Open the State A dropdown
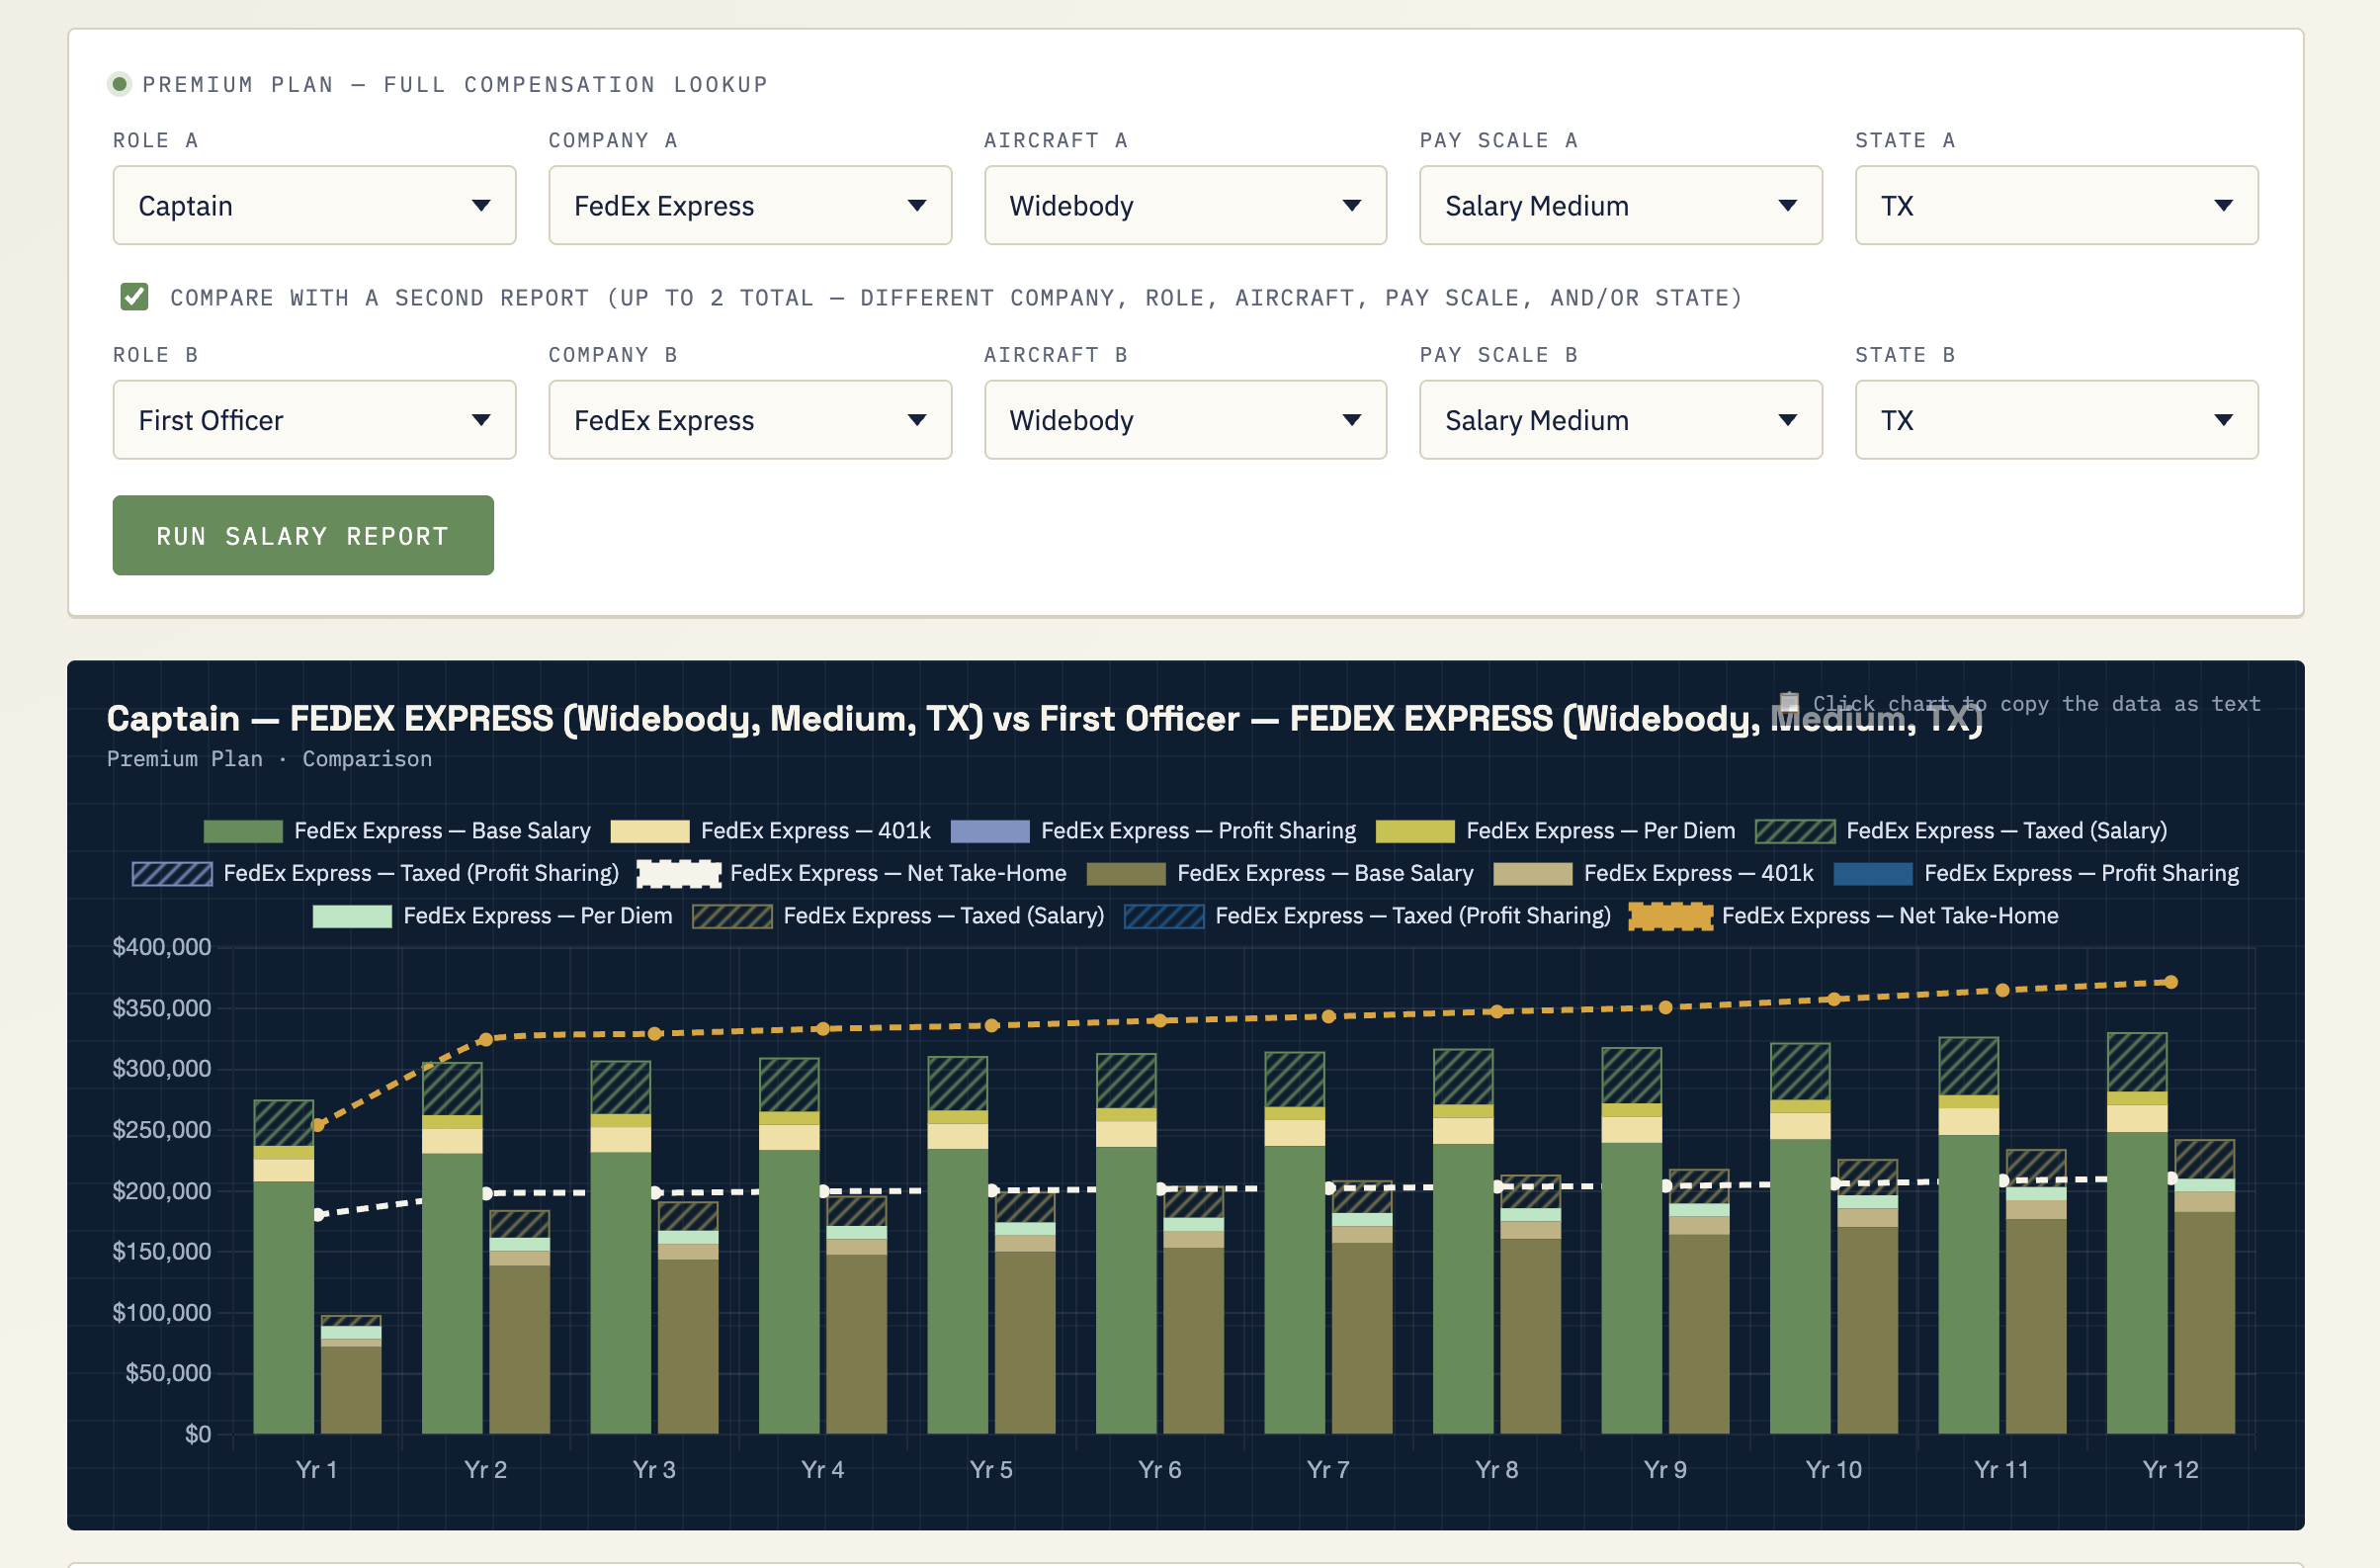The width and height of the screenshot is (2380, 1568). [2057, 205]
